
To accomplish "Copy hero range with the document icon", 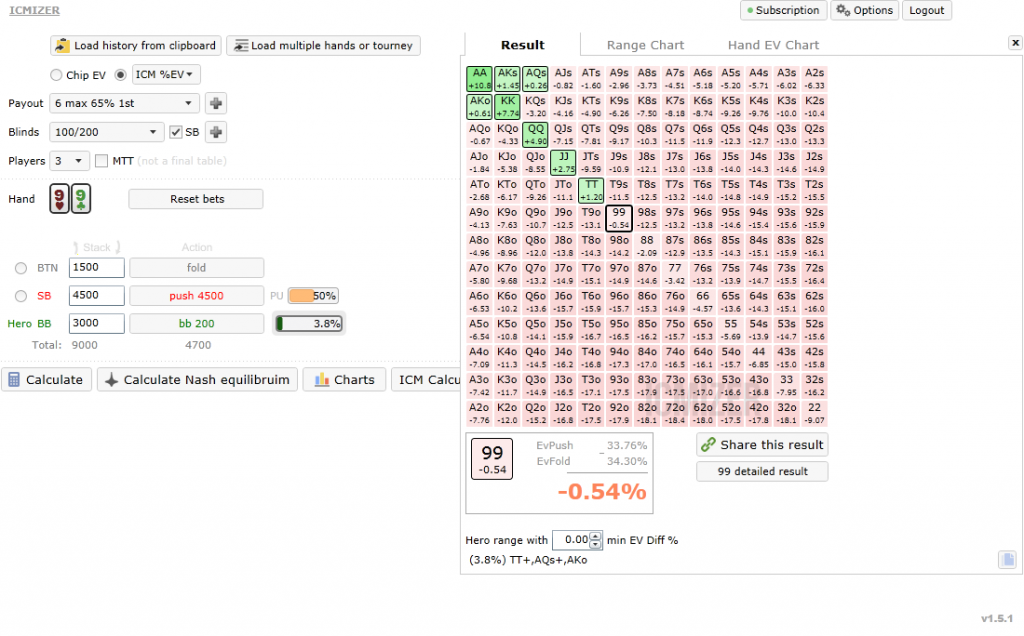I will click(1008, 560).
